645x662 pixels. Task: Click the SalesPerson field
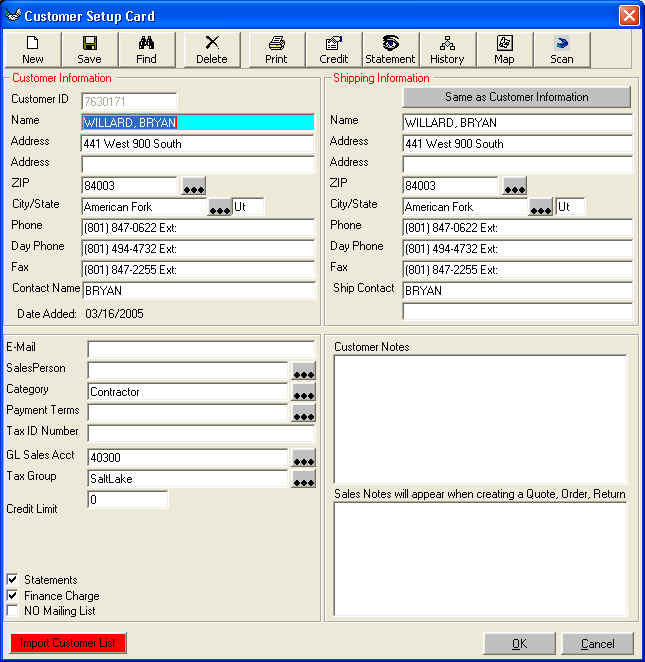point(188,371)
